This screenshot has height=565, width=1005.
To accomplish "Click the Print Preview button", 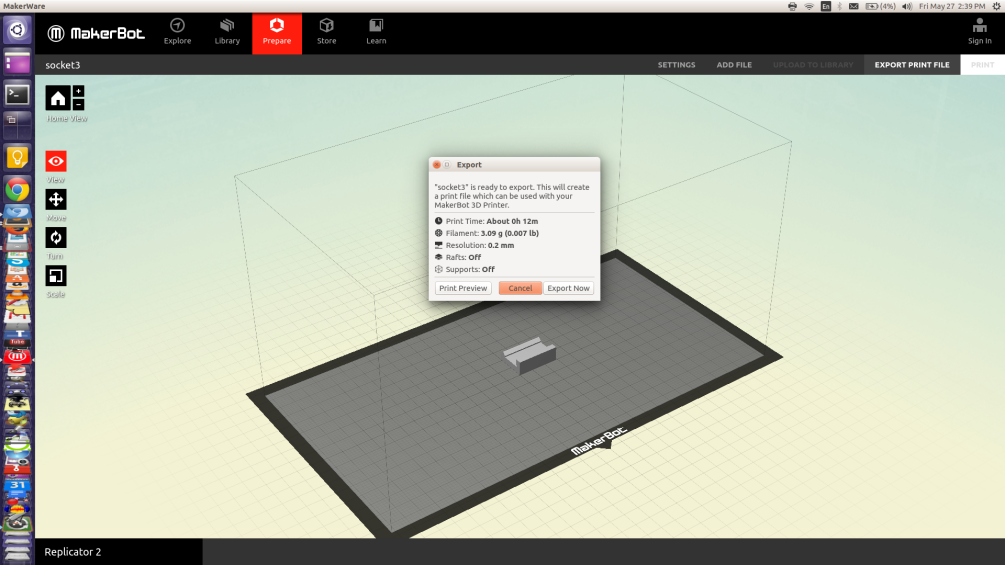I will point(463,288).
